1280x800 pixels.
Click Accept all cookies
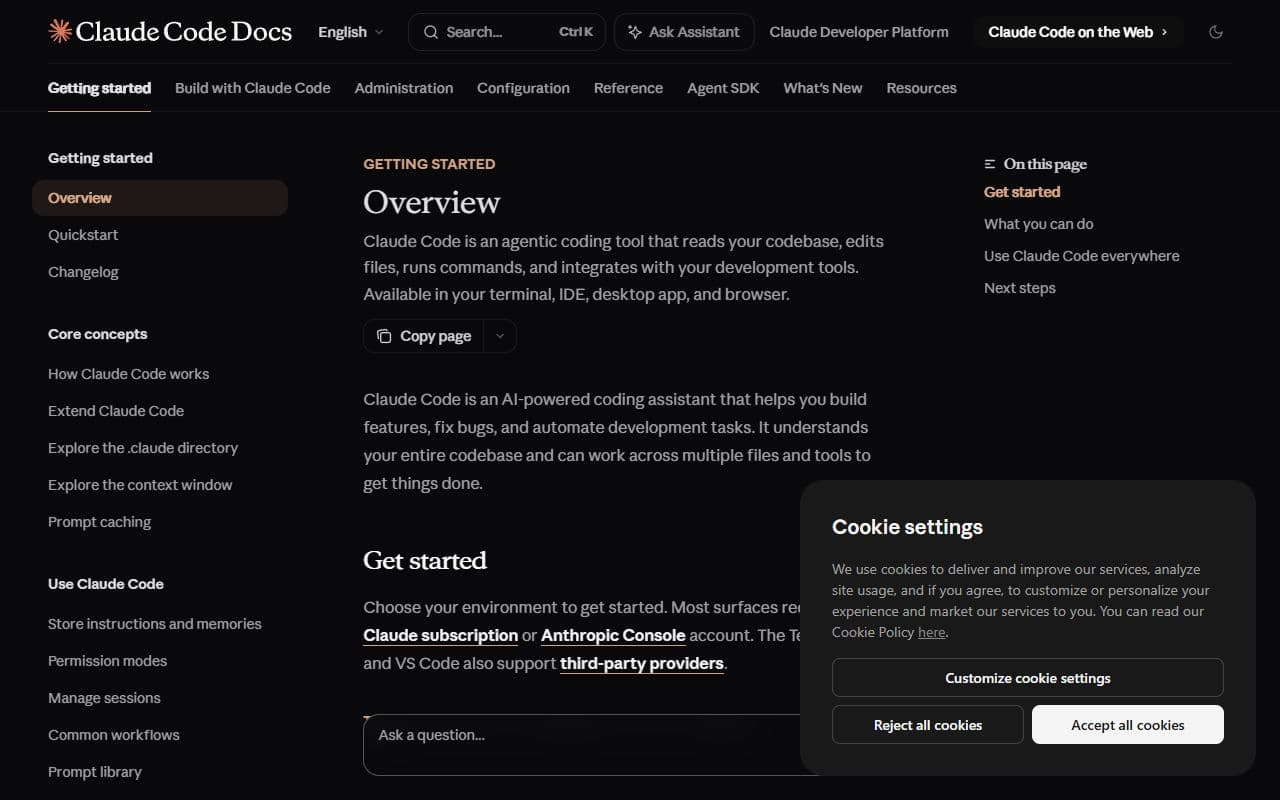pyautogui.click(x=1128, y=724)
